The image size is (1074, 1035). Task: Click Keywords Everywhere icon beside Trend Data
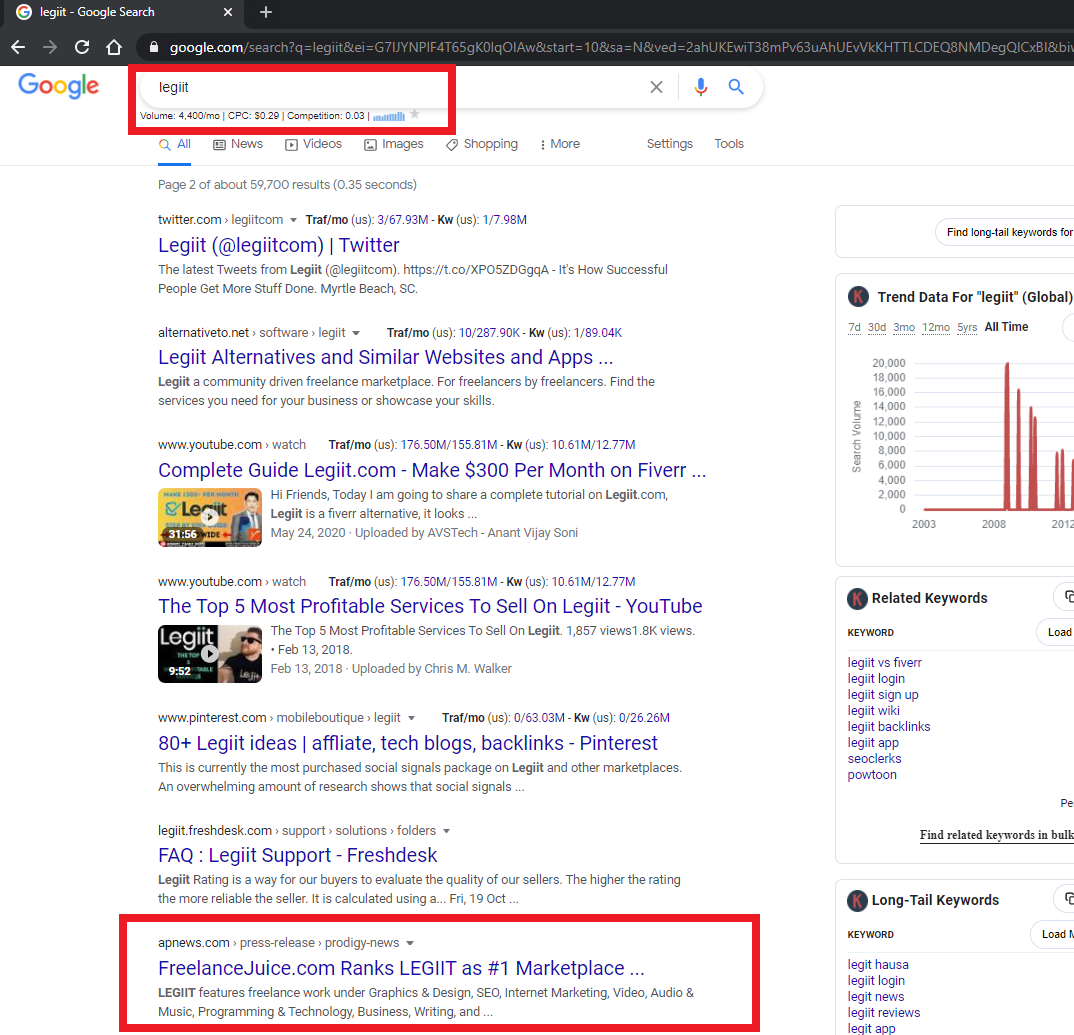coord(858,297)
